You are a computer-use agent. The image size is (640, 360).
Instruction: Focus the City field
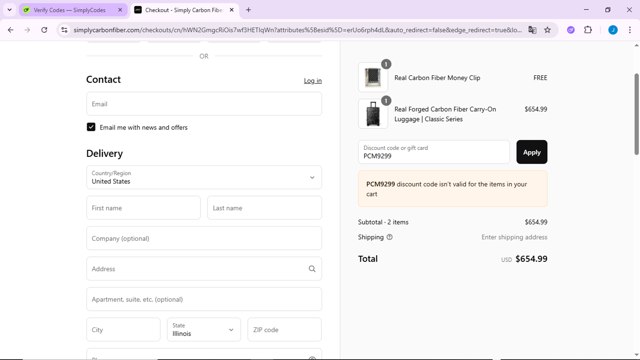pos(123,330)
